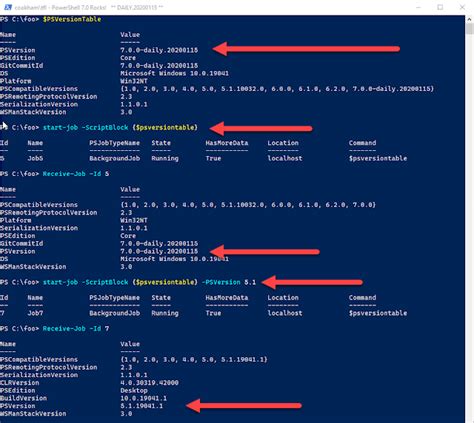Click BackgroundJob in the Job5 row
Screen dimensions: 474x423
point(114,158)
